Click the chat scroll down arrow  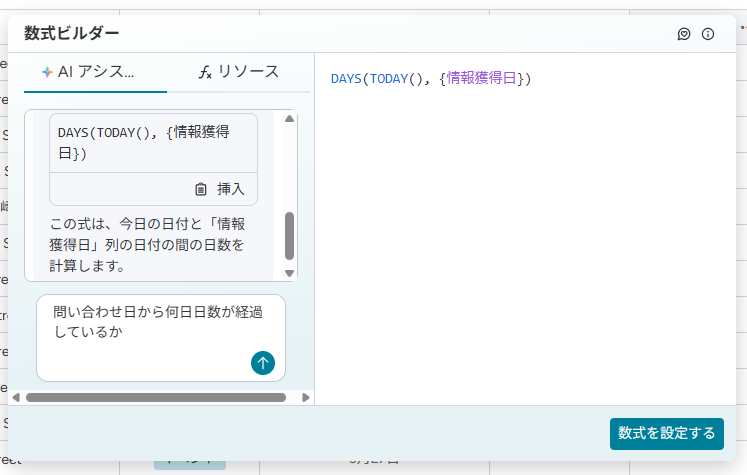point(290,273)
